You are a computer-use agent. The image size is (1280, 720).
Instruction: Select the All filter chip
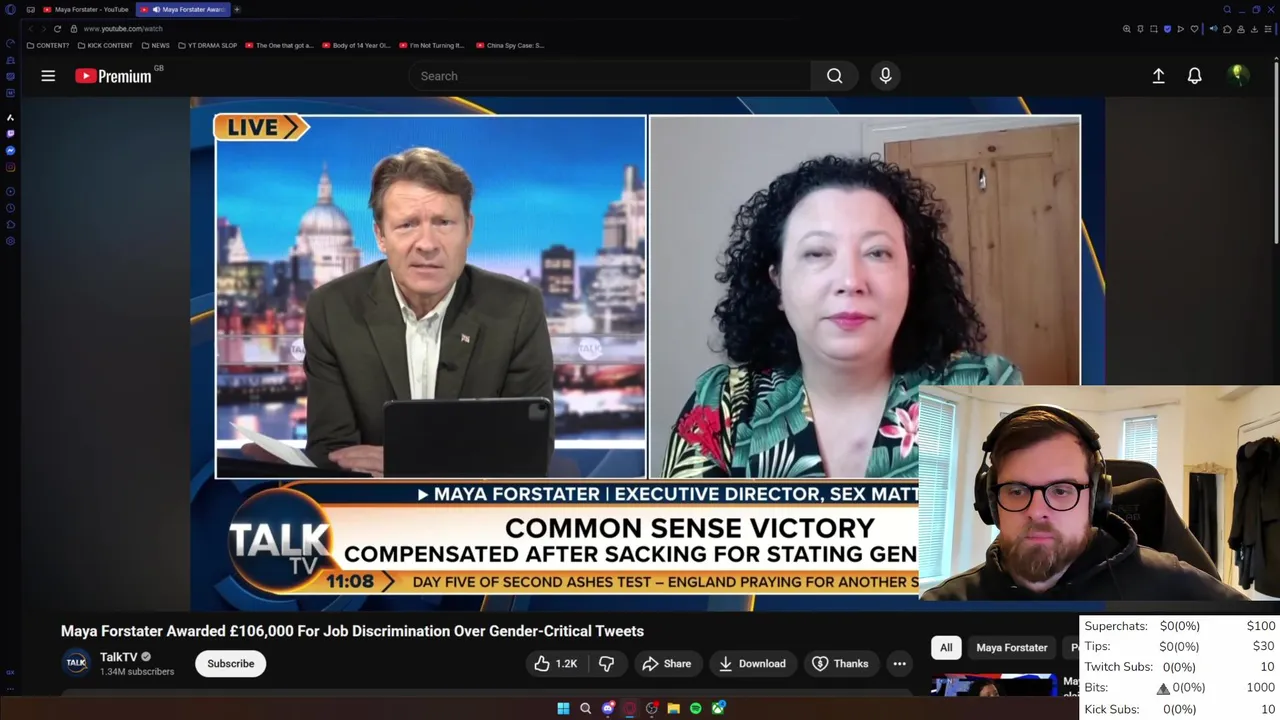(x=946, y=647)
